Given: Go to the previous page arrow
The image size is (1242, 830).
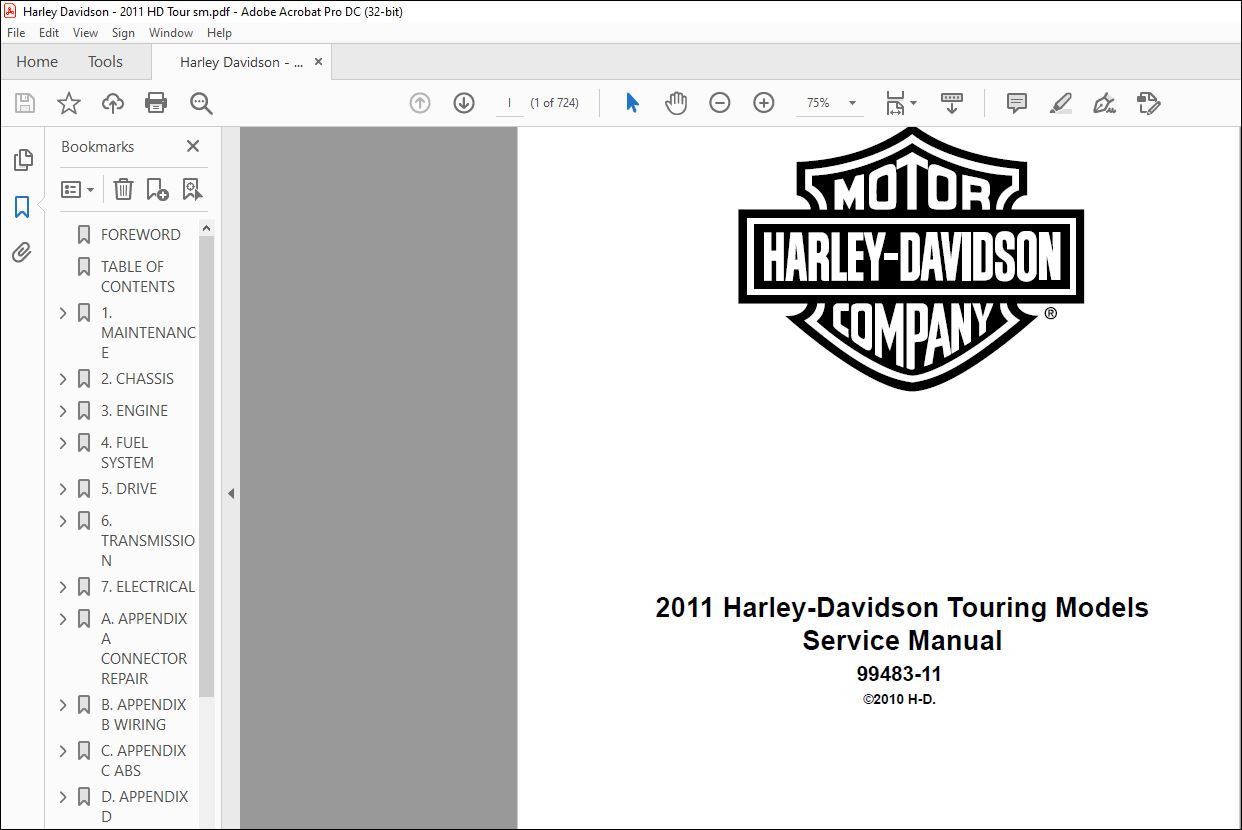Looking at the screenshot, I should tap(420, 103).
